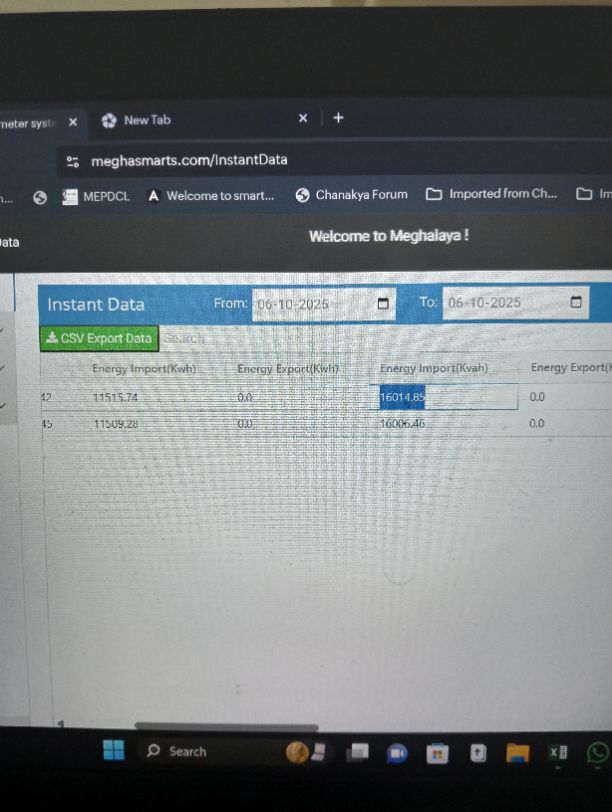Viewport: 612px width, 812px height.
Task: Open the To date calendar picker
Action: tap(576, 302)
